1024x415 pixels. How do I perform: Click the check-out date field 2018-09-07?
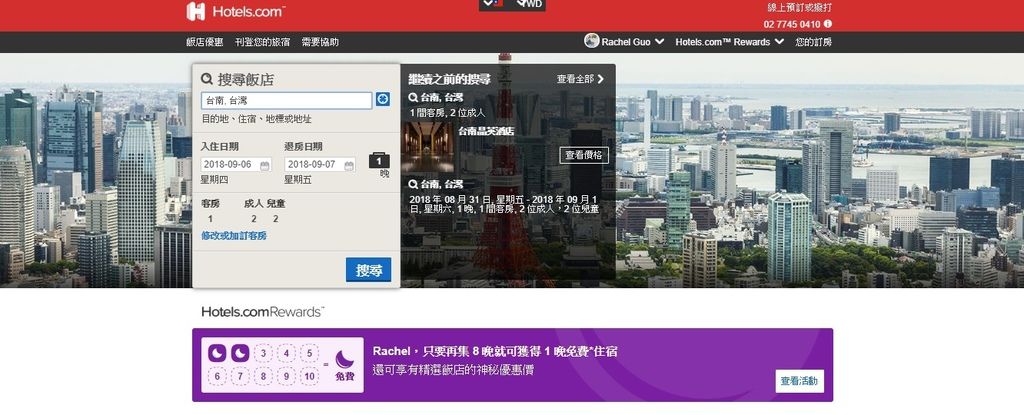pyautogui.click(x=320, y=165)
